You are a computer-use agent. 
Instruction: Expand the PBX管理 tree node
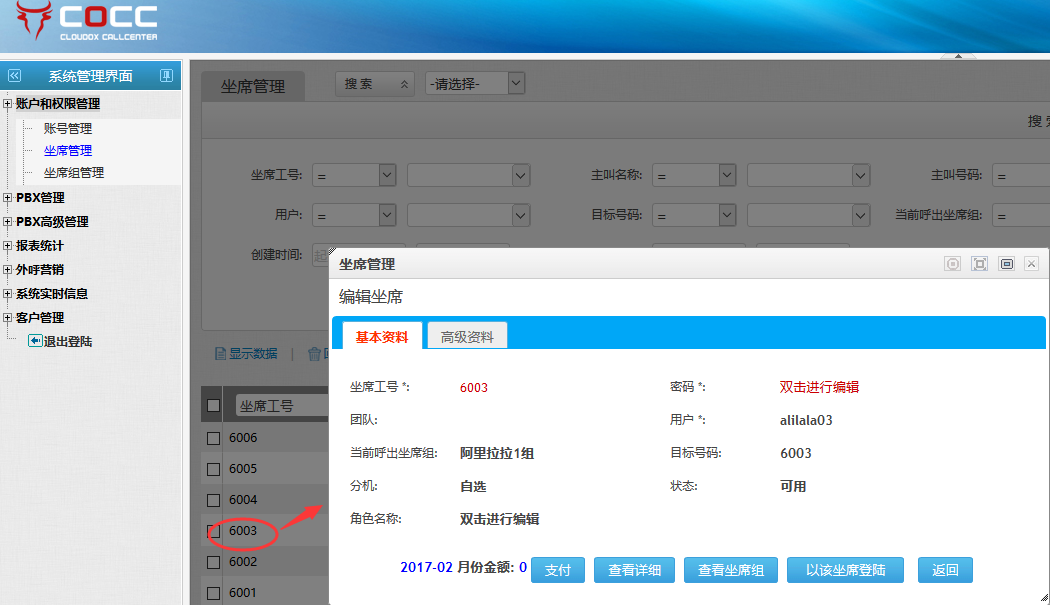8,198
